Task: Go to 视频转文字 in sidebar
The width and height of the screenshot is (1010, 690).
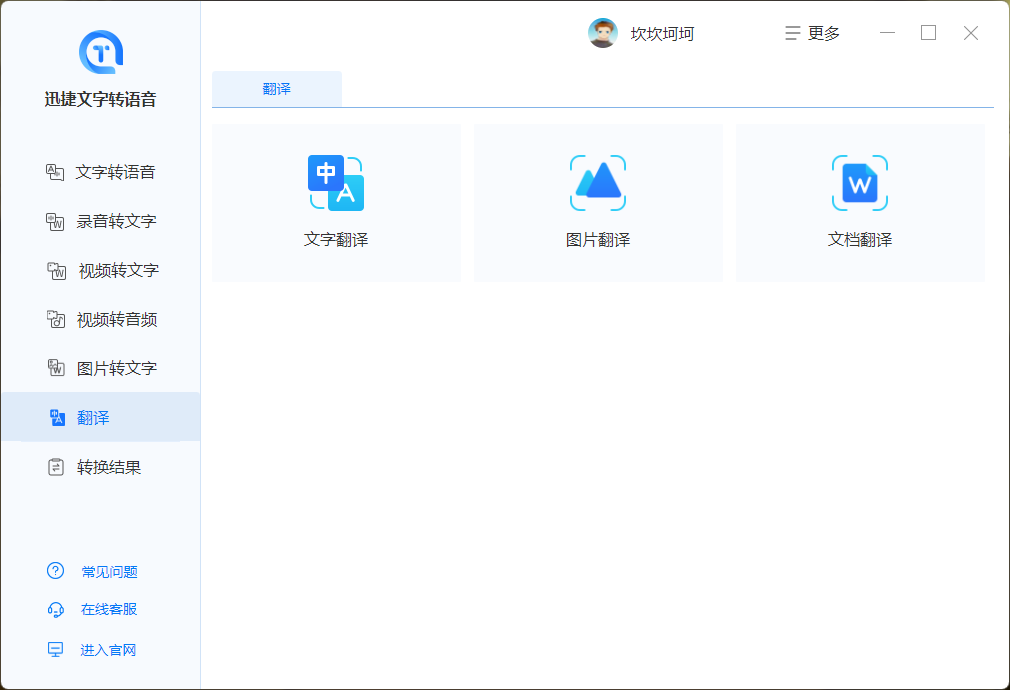Action: click(101, 271)
